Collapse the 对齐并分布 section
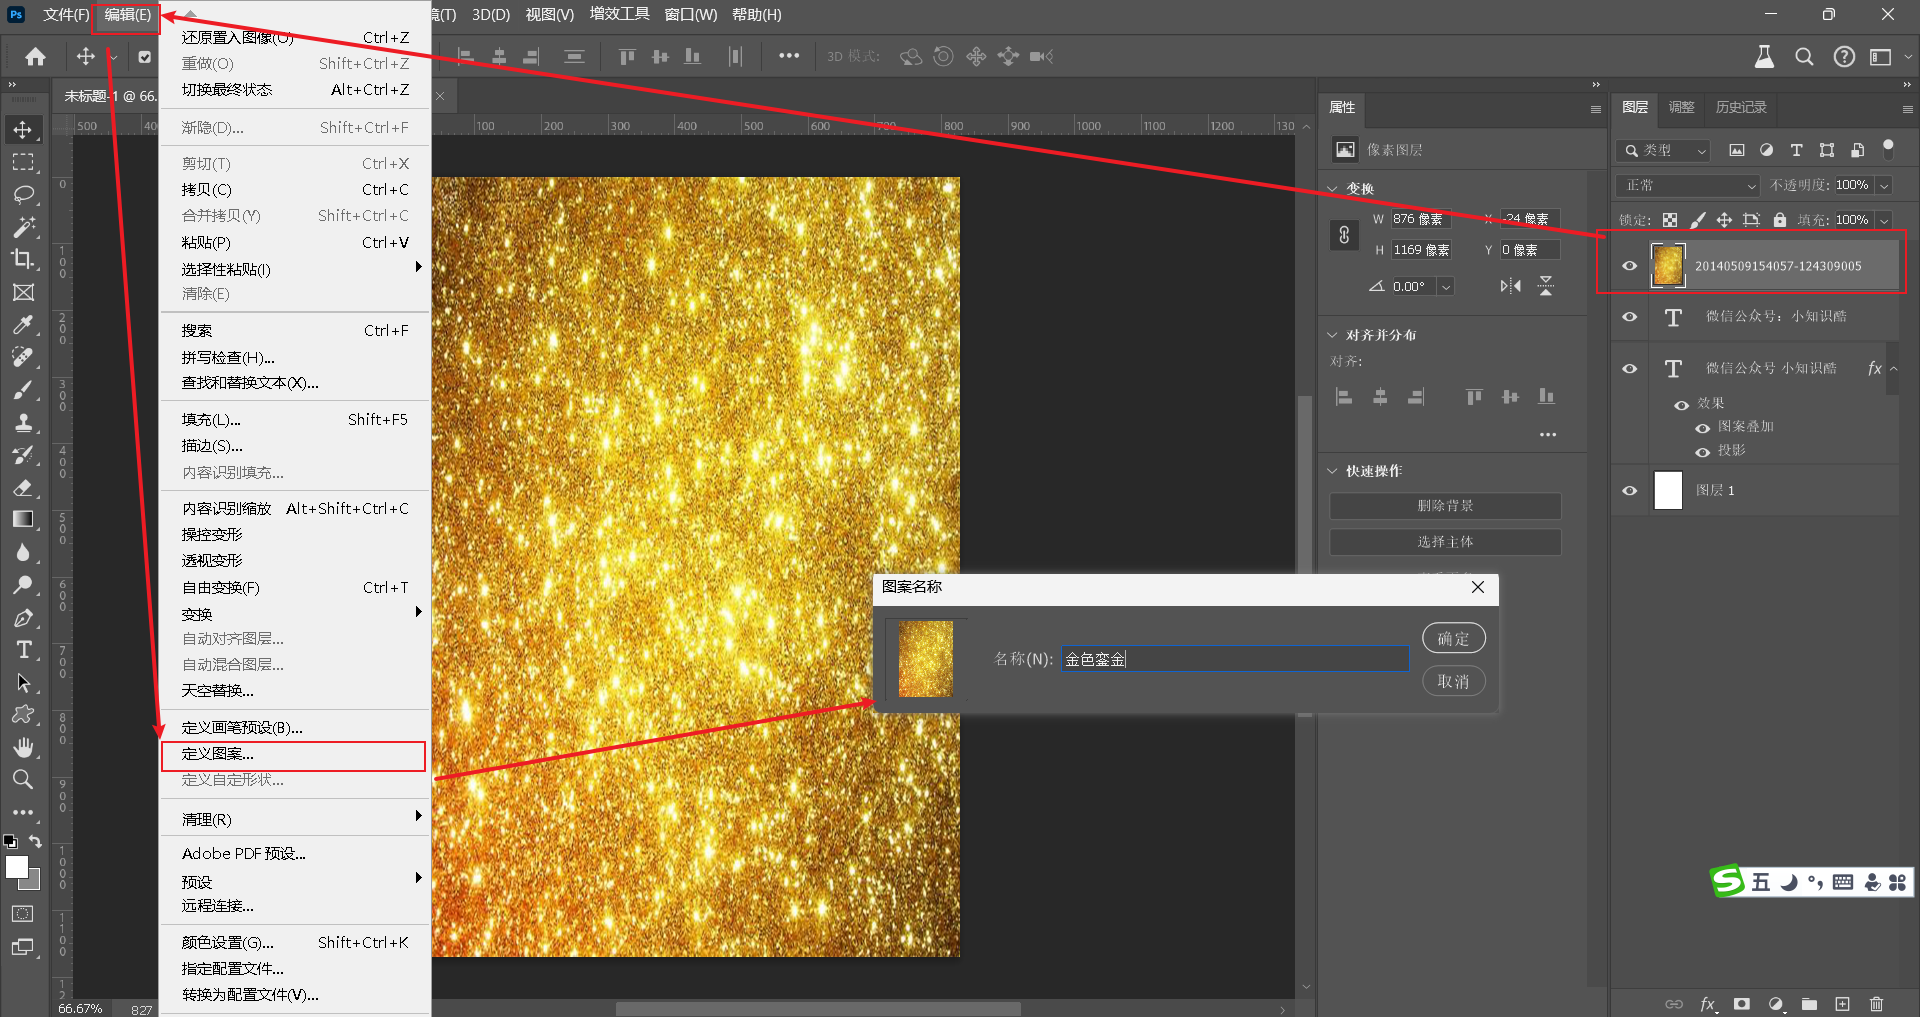Viewport: 1920px width, 1017px height. pyautogui.click(x=1333, y=335)
